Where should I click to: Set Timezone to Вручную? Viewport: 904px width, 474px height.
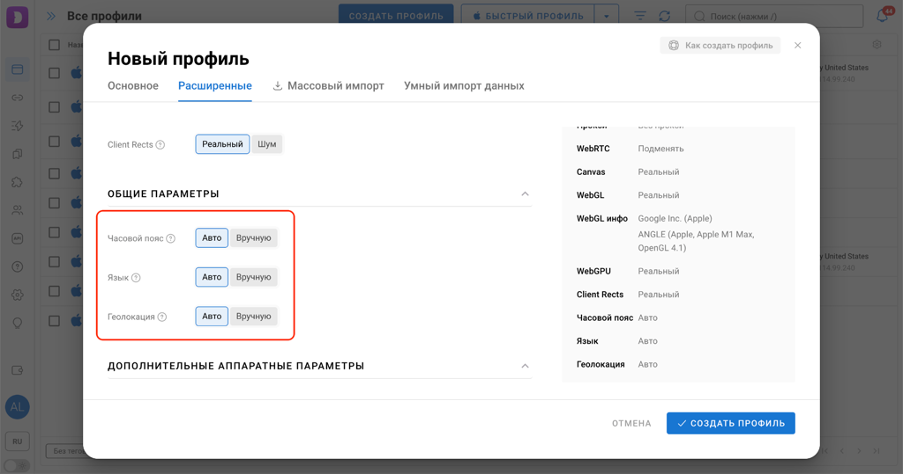(253, 238)
